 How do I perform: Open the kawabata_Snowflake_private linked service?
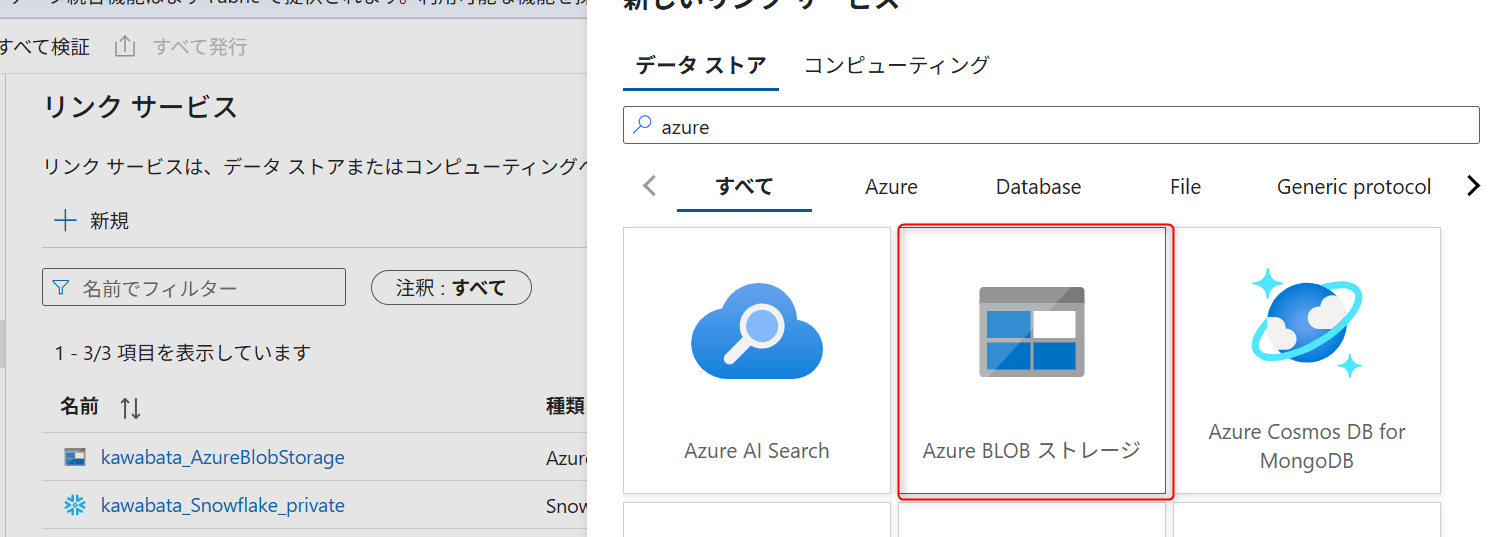(223, 506)
